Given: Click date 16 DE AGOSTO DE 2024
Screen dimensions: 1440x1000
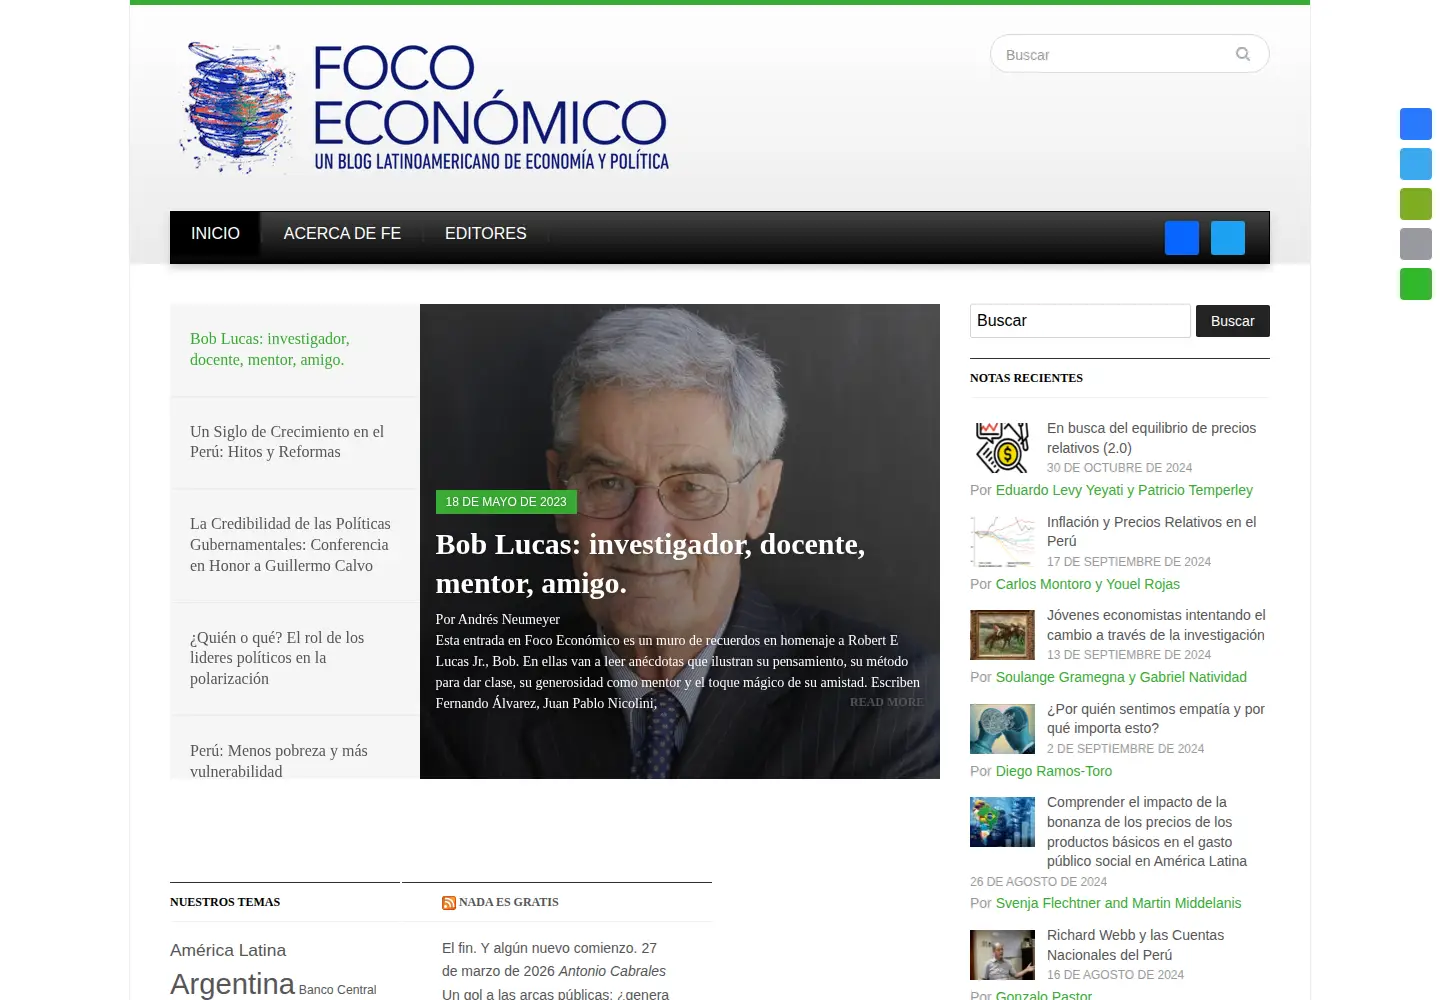Looking at the screenshot, I should pos(1115,975).
